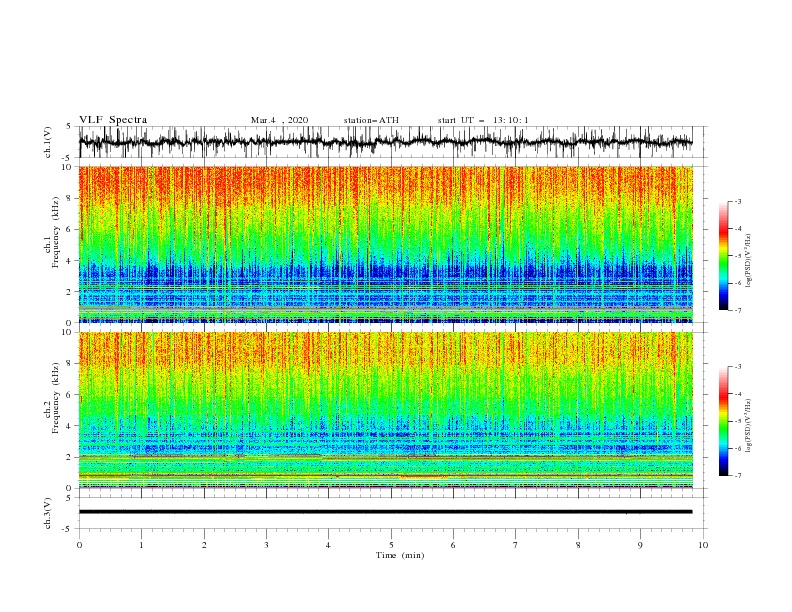Click time axis tick label "7"
The image size is (792, 612).
point(516,545)
